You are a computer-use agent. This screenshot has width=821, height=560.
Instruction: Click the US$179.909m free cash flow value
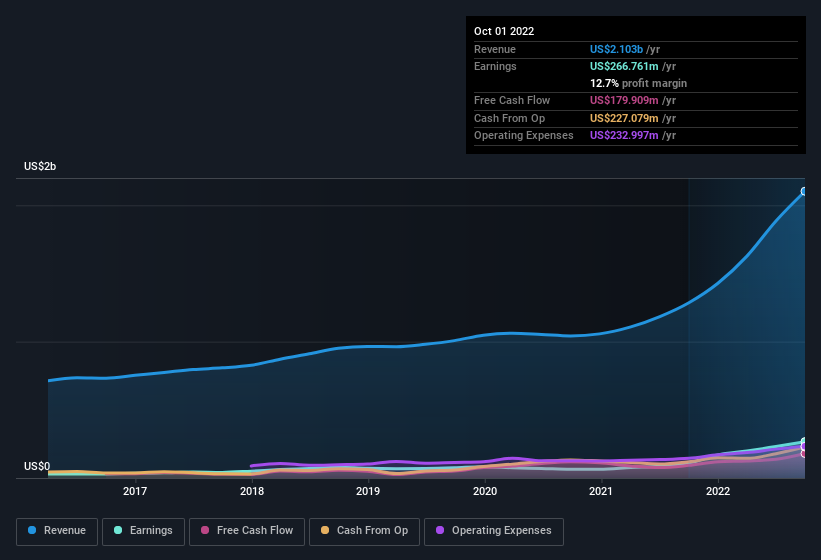[624, 100]
